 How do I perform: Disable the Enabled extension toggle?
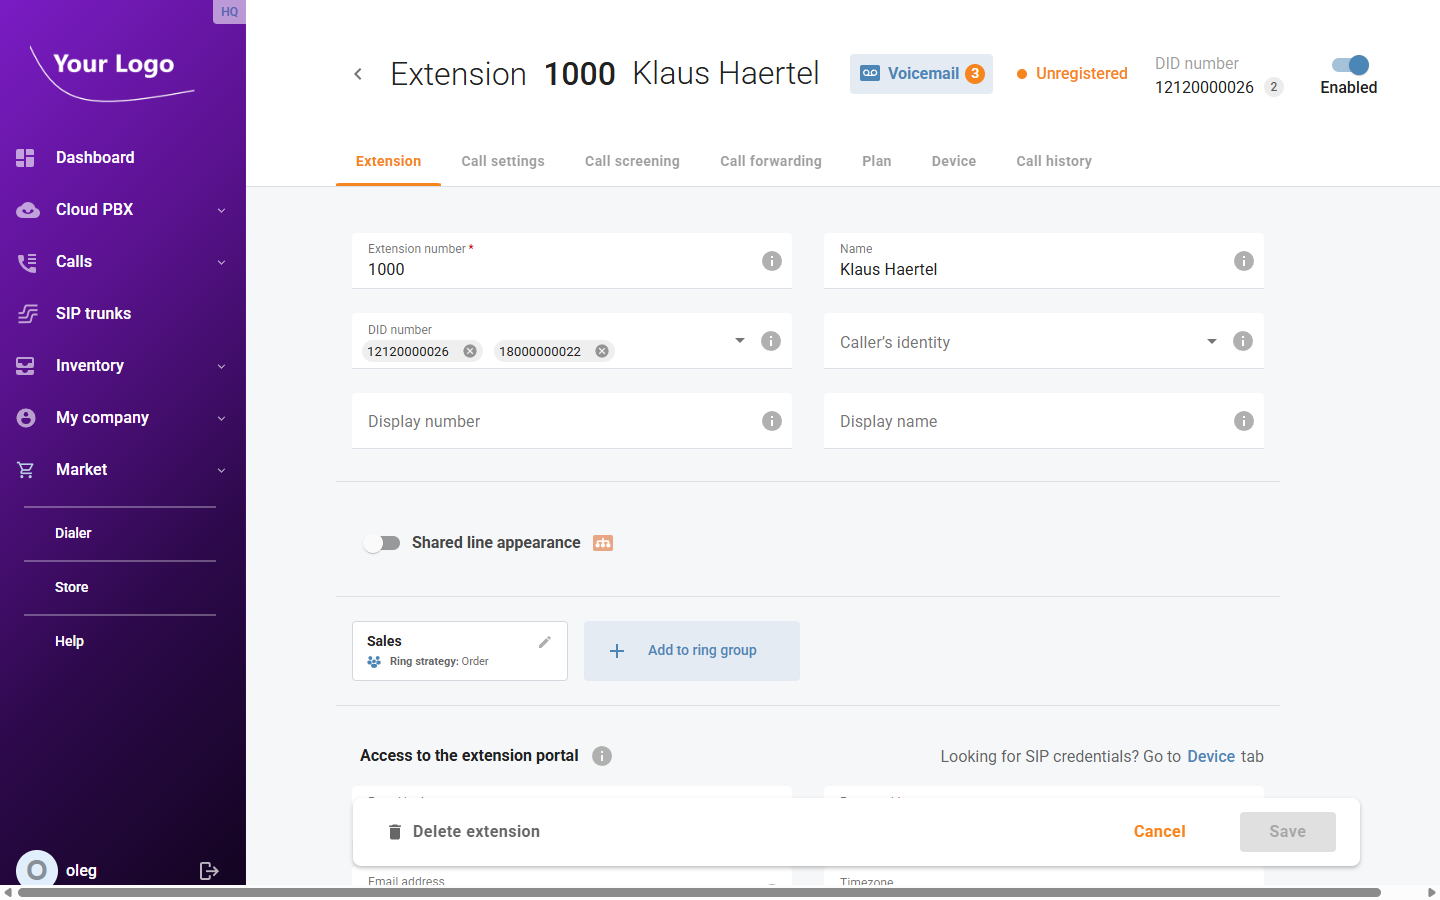(1348, 64)
